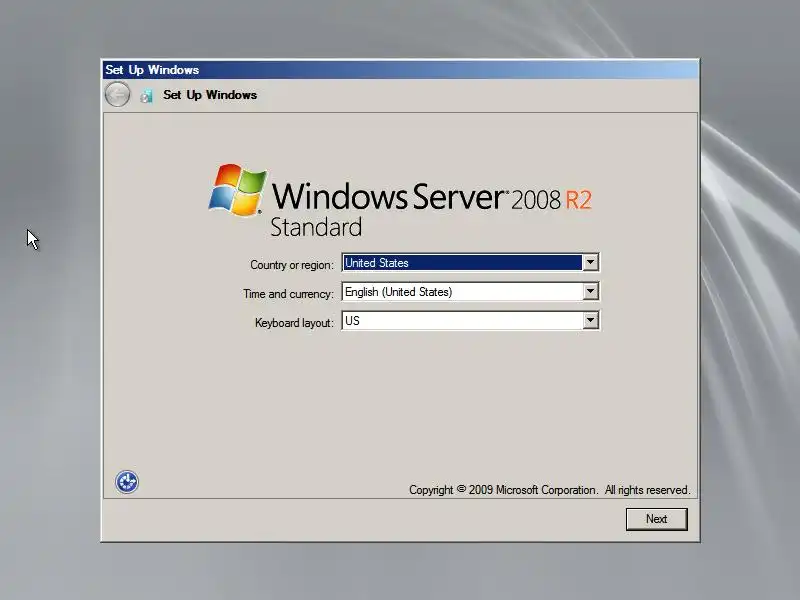Click the Windows flag logo
Image resolution: width=800 pixels, height=600 pixels.
(237, 189)
